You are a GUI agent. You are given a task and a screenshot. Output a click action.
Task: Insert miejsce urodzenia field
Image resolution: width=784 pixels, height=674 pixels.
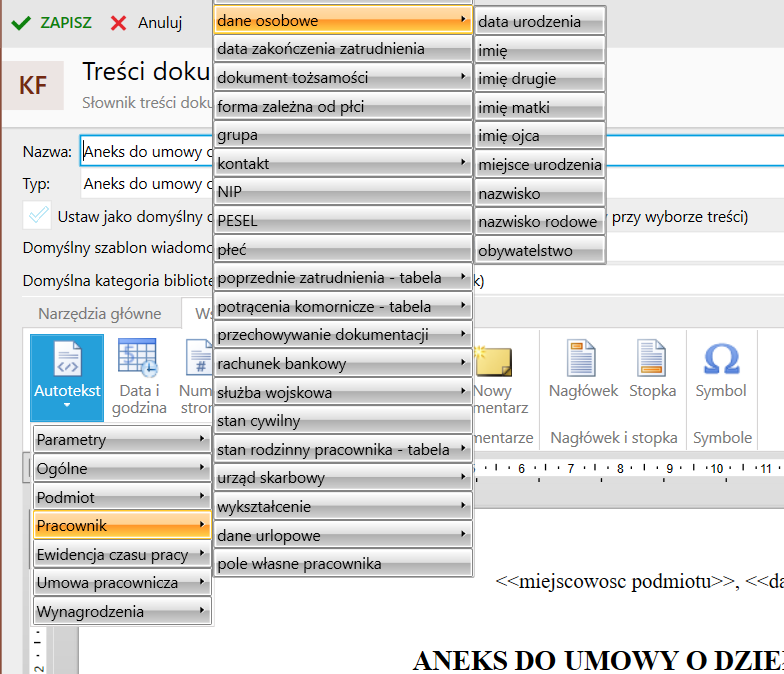[x=540, y=164]
